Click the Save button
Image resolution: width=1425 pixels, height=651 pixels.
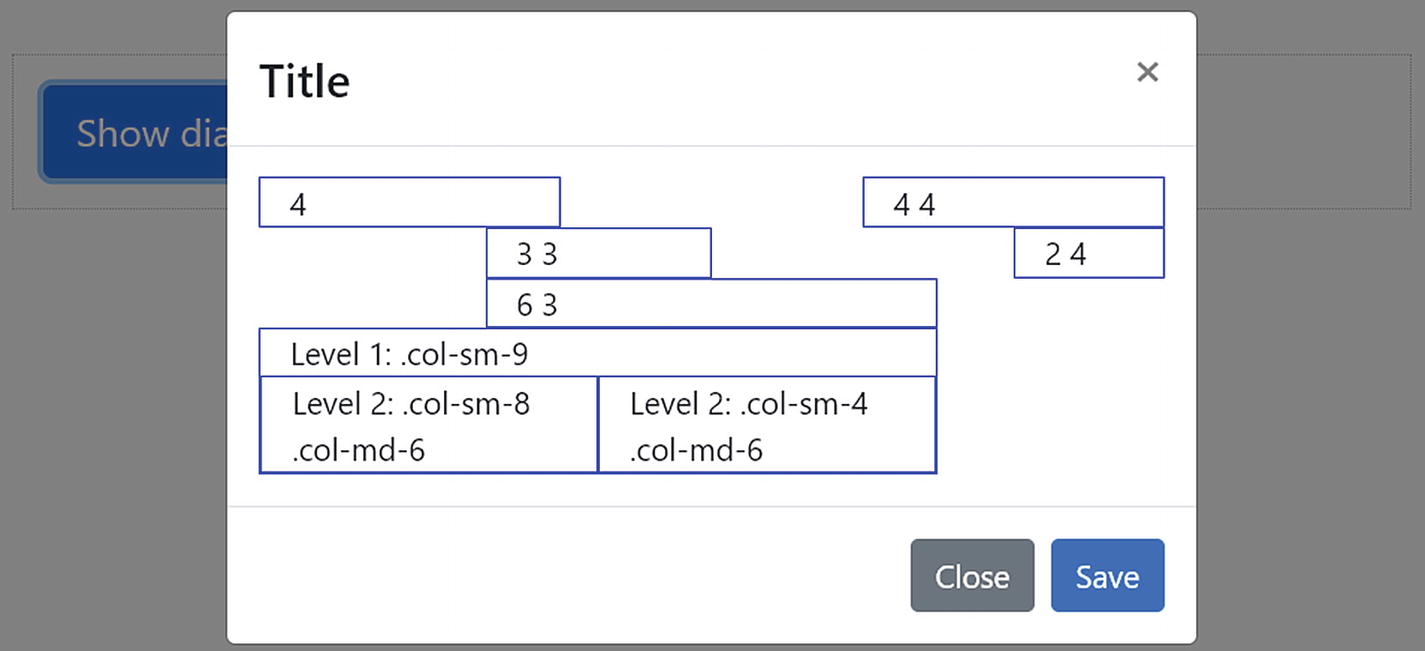click(x=1106, y=575)
